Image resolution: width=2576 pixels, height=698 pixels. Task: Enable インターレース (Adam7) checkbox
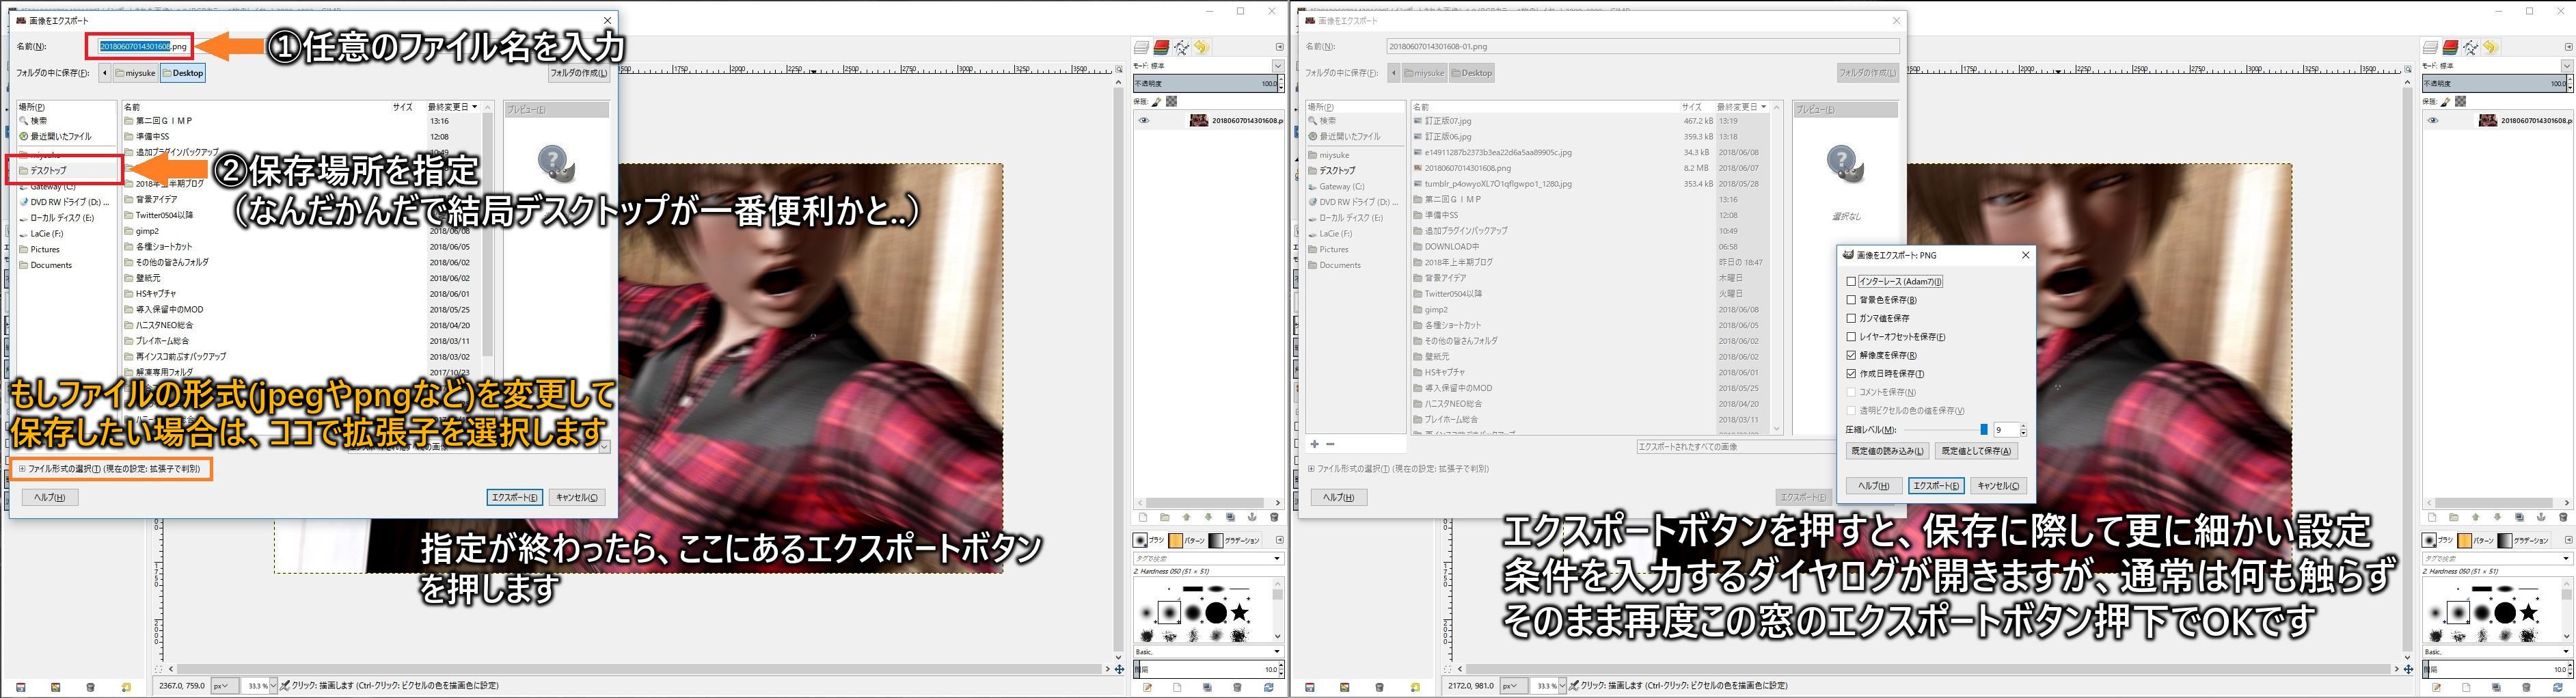(x=1851, y=282)
